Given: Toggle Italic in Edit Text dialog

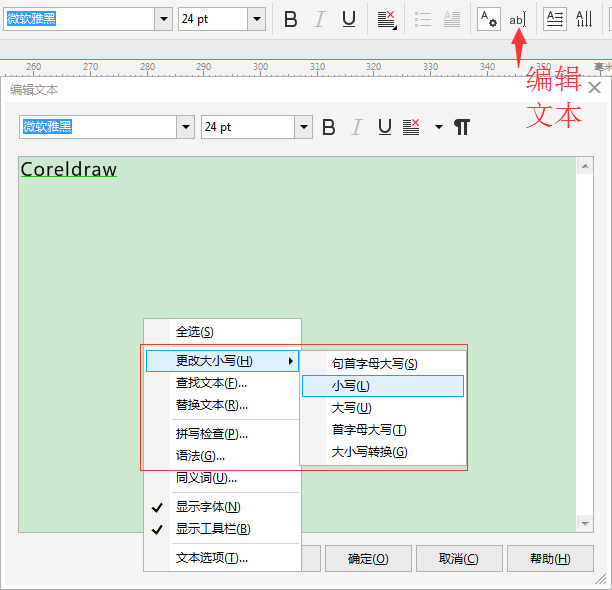Looking at the screenshot, I should tap(357, 127).
